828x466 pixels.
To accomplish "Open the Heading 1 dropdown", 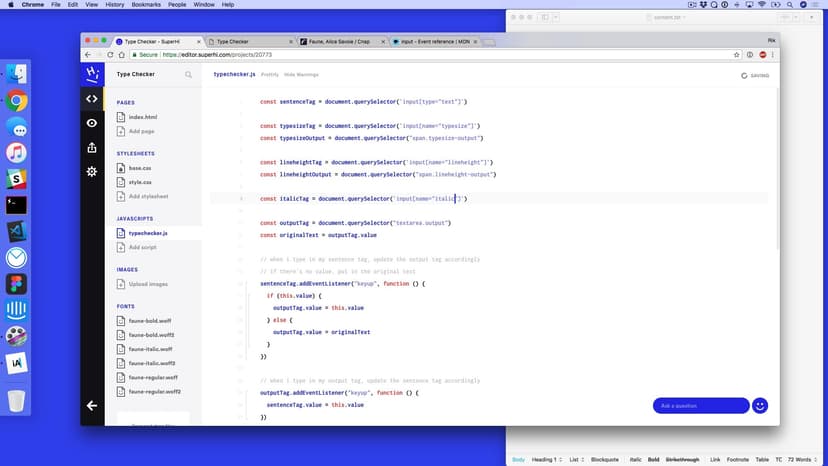I will 547,459.
